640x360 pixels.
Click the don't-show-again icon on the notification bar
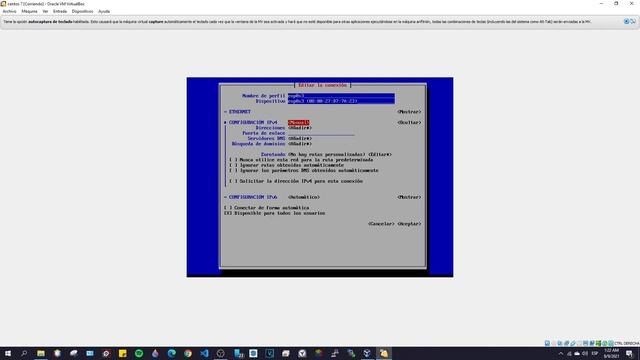633,21
